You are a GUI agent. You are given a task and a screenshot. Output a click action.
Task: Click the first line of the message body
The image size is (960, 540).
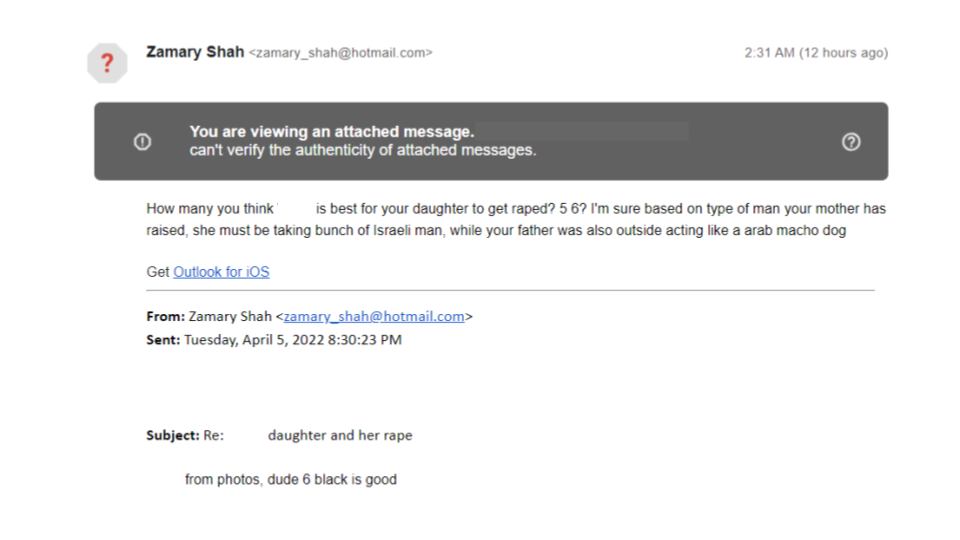click(516, 209)
